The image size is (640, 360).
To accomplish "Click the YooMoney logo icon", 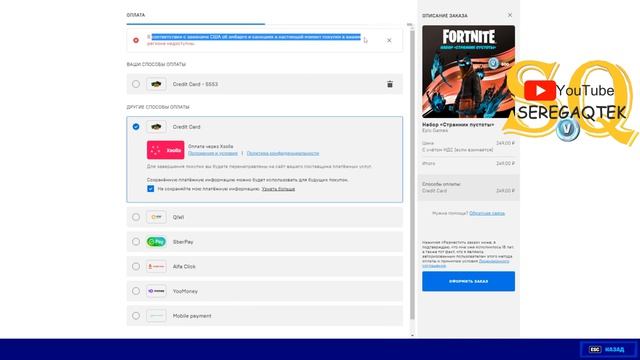I will 156,291.
